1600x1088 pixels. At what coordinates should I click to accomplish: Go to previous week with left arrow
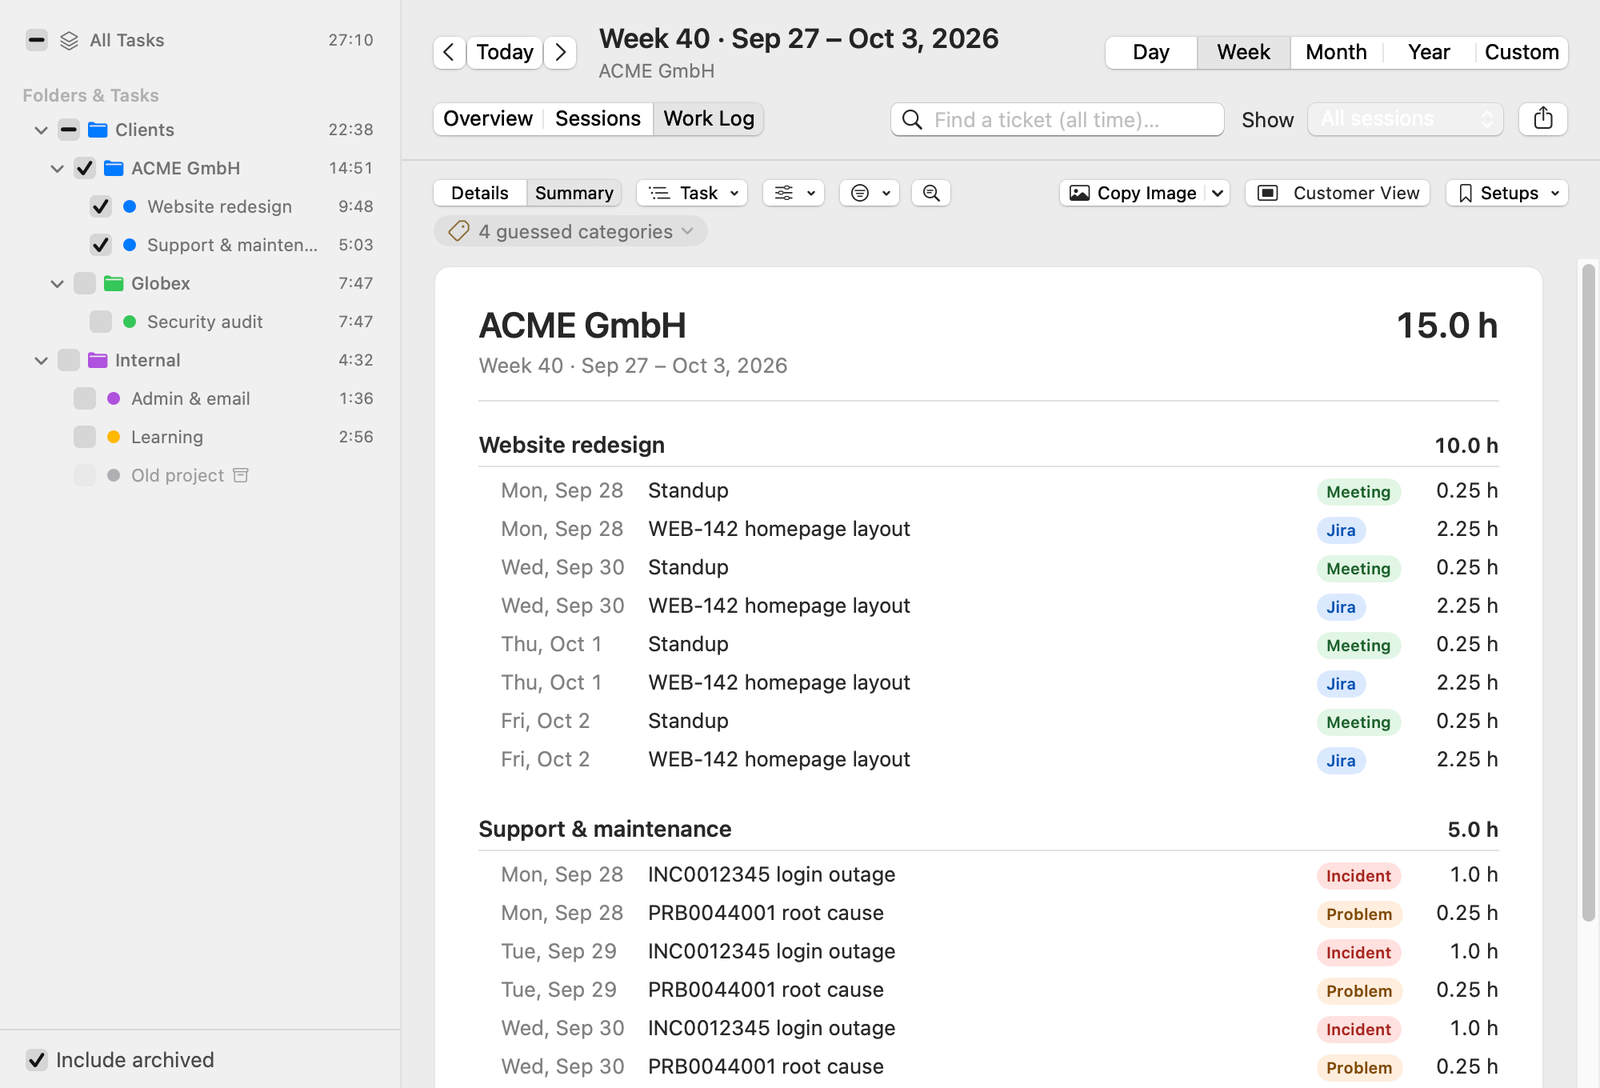point(449,52)
